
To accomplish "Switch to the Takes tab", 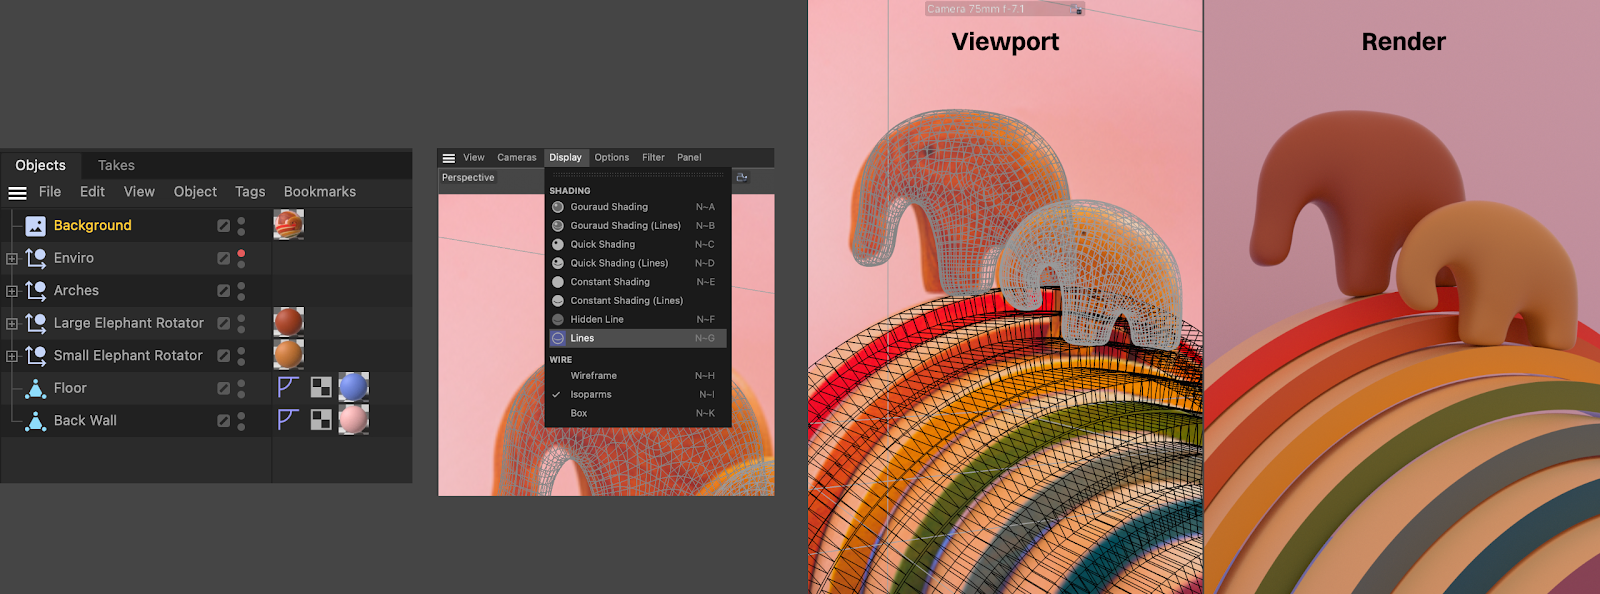I will 116,165.
